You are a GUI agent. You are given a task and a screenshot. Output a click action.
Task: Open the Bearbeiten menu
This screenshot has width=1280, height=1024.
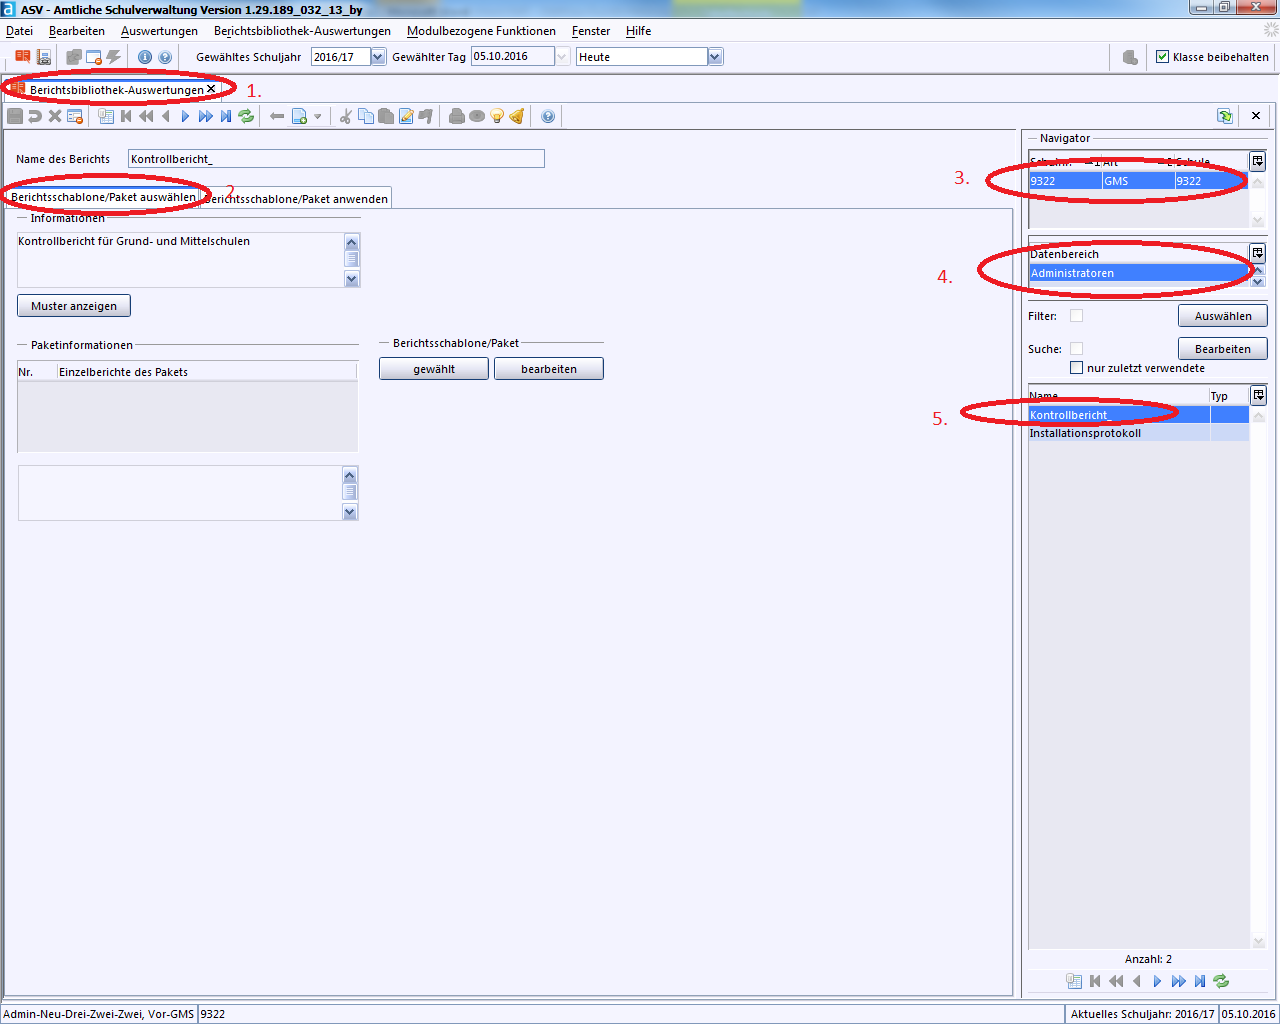click(77, 31)
